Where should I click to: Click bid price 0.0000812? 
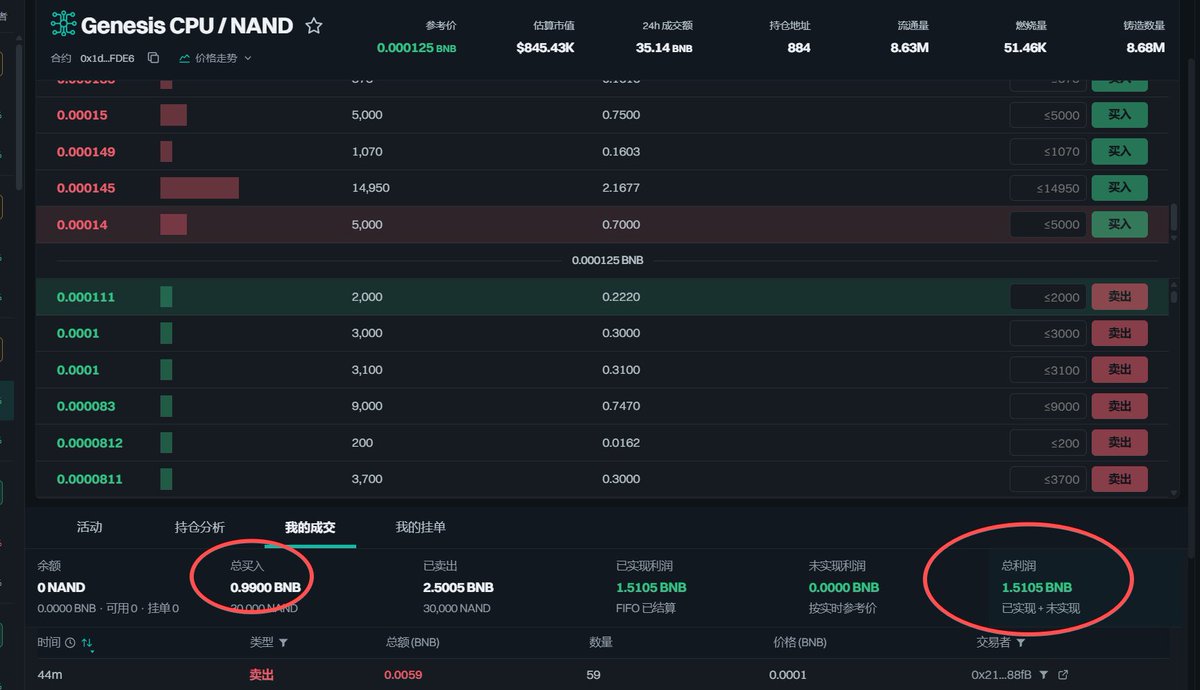[90, 443]
